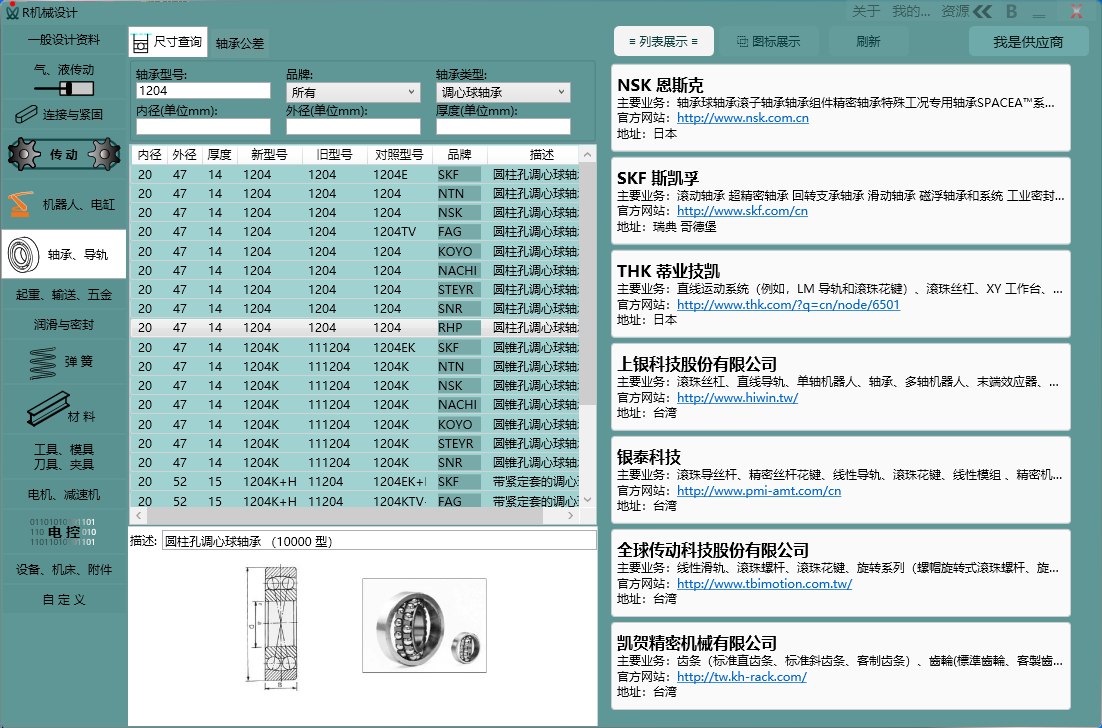Expand the 品牌 brand dropdown
This screenshot has height=728, width=1102.
click(x=353, y=92)
